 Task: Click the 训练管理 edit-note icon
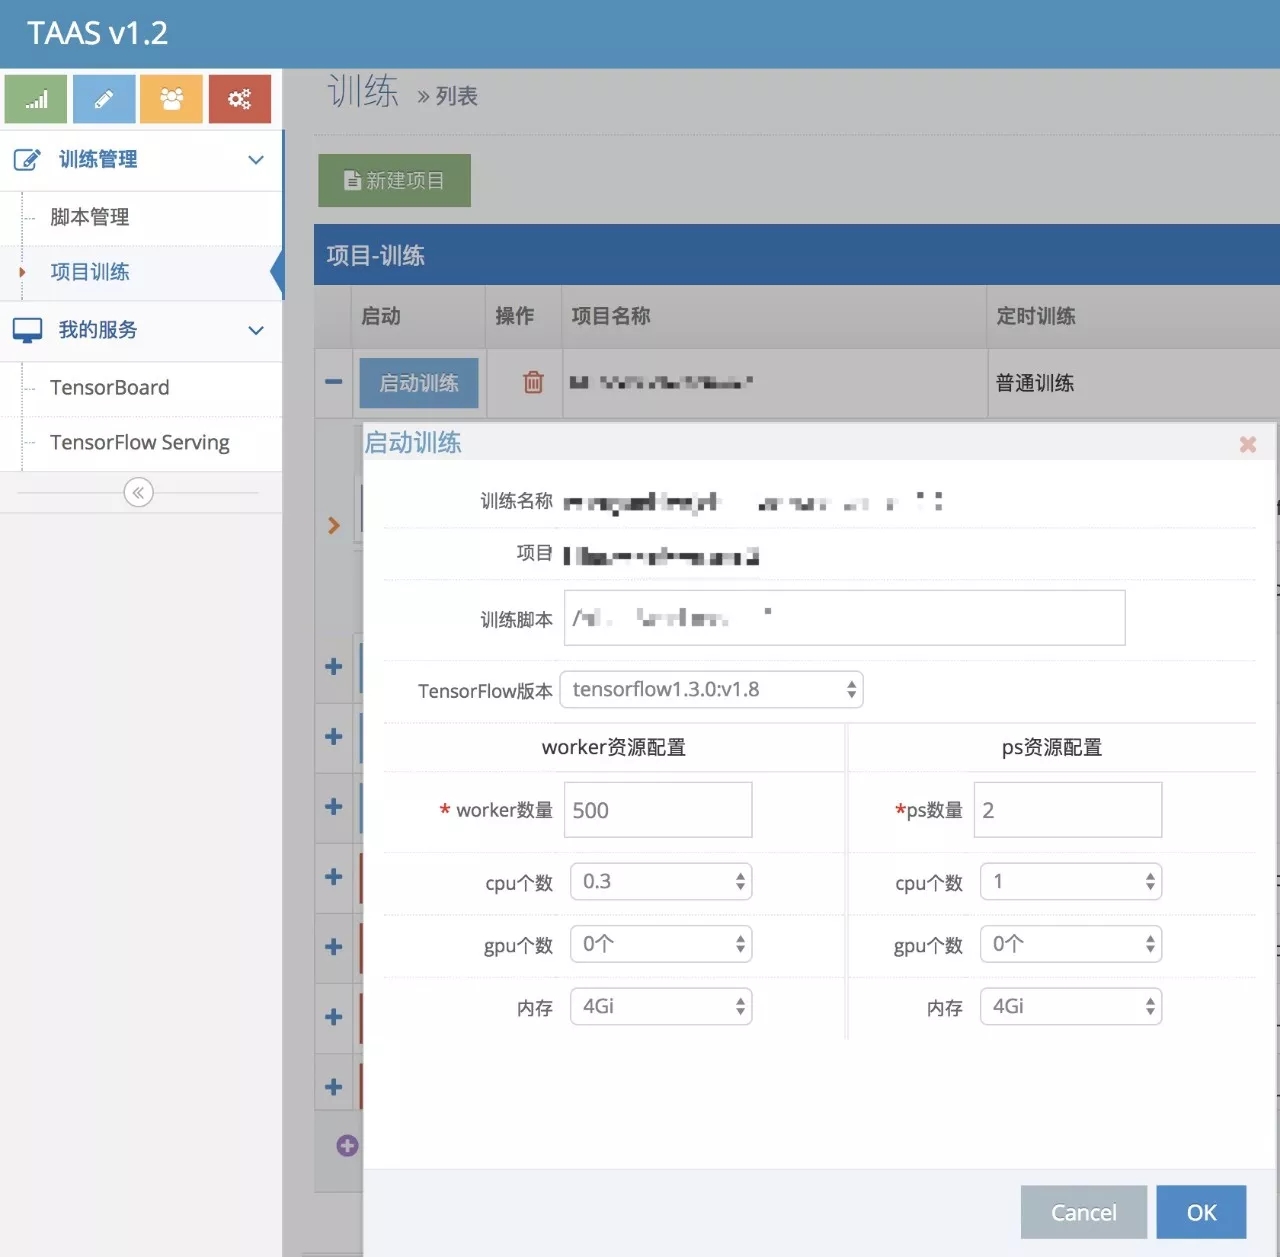[27, 160]
